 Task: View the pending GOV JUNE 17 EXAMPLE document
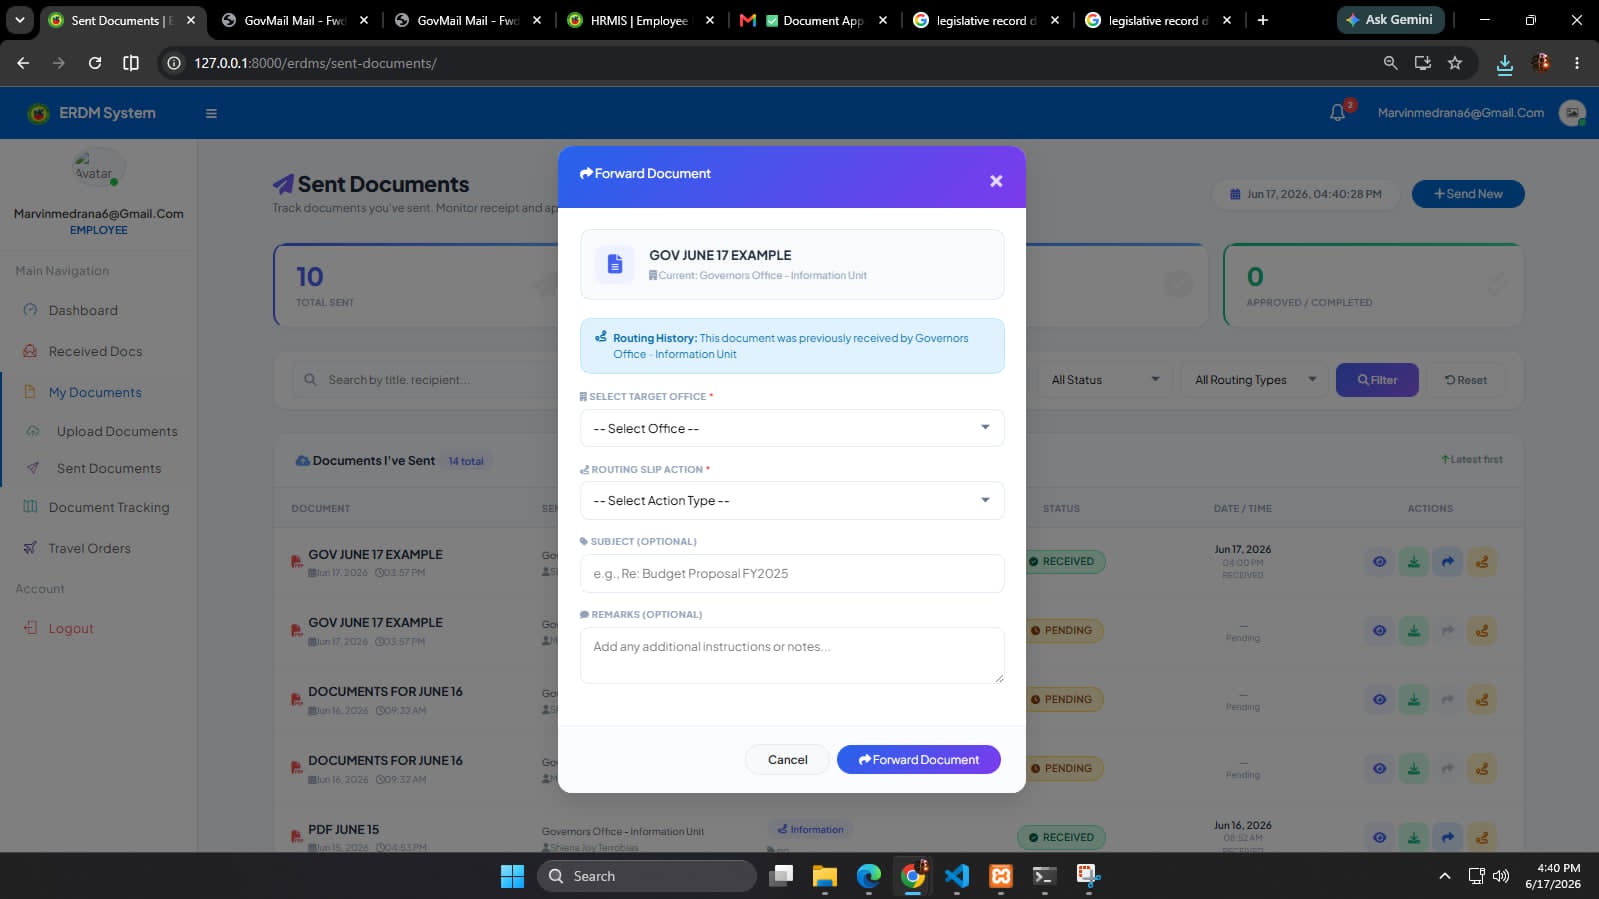(x=1379, y=631)
